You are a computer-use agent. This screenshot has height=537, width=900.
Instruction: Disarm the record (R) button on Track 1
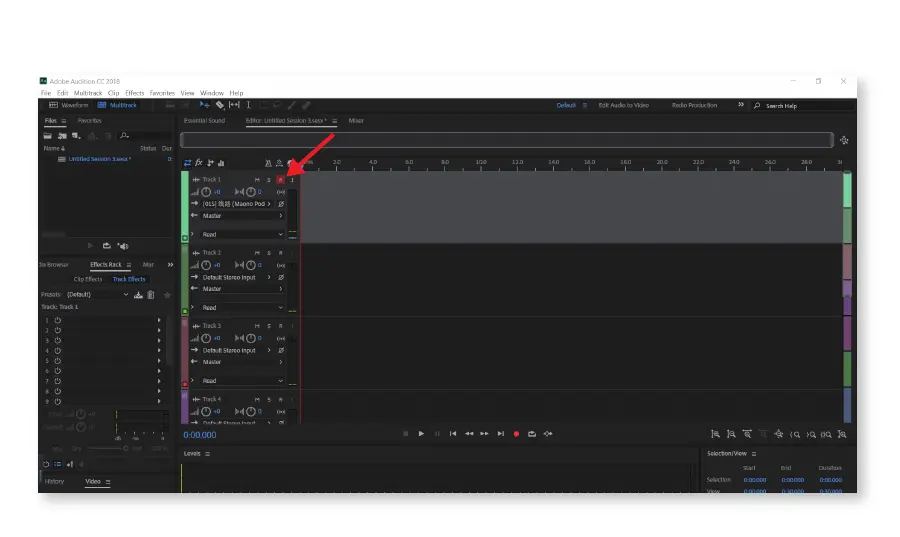(x=280, y=180)
